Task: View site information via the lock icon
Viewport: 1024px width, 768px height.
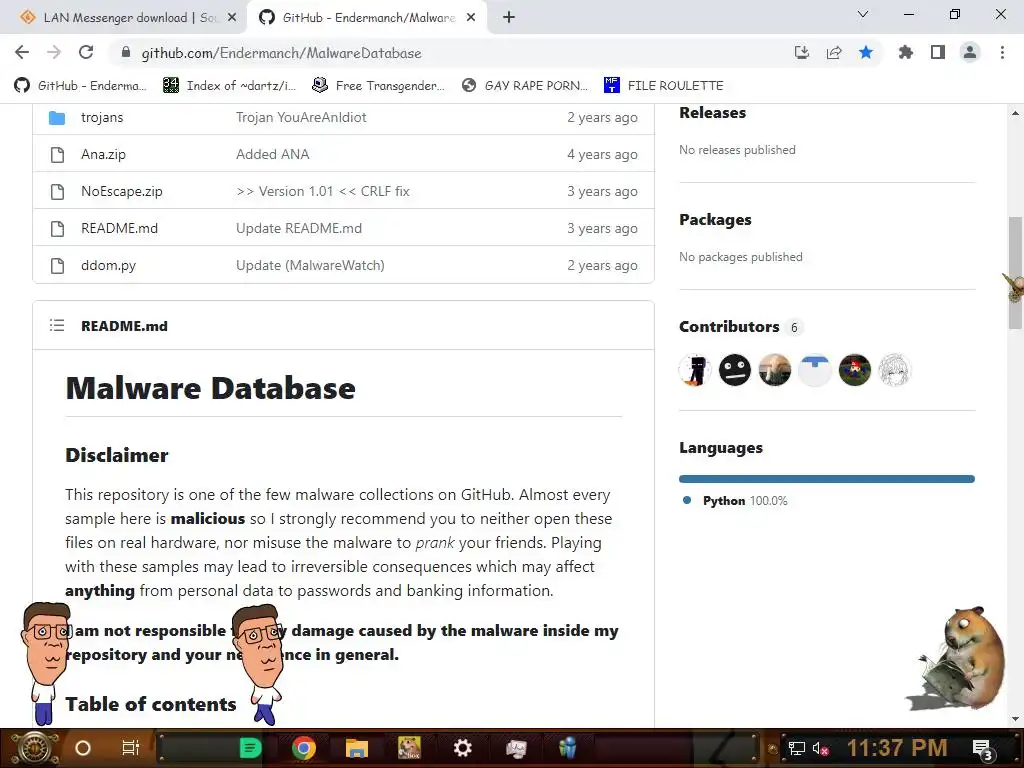Action: point(126,53)
